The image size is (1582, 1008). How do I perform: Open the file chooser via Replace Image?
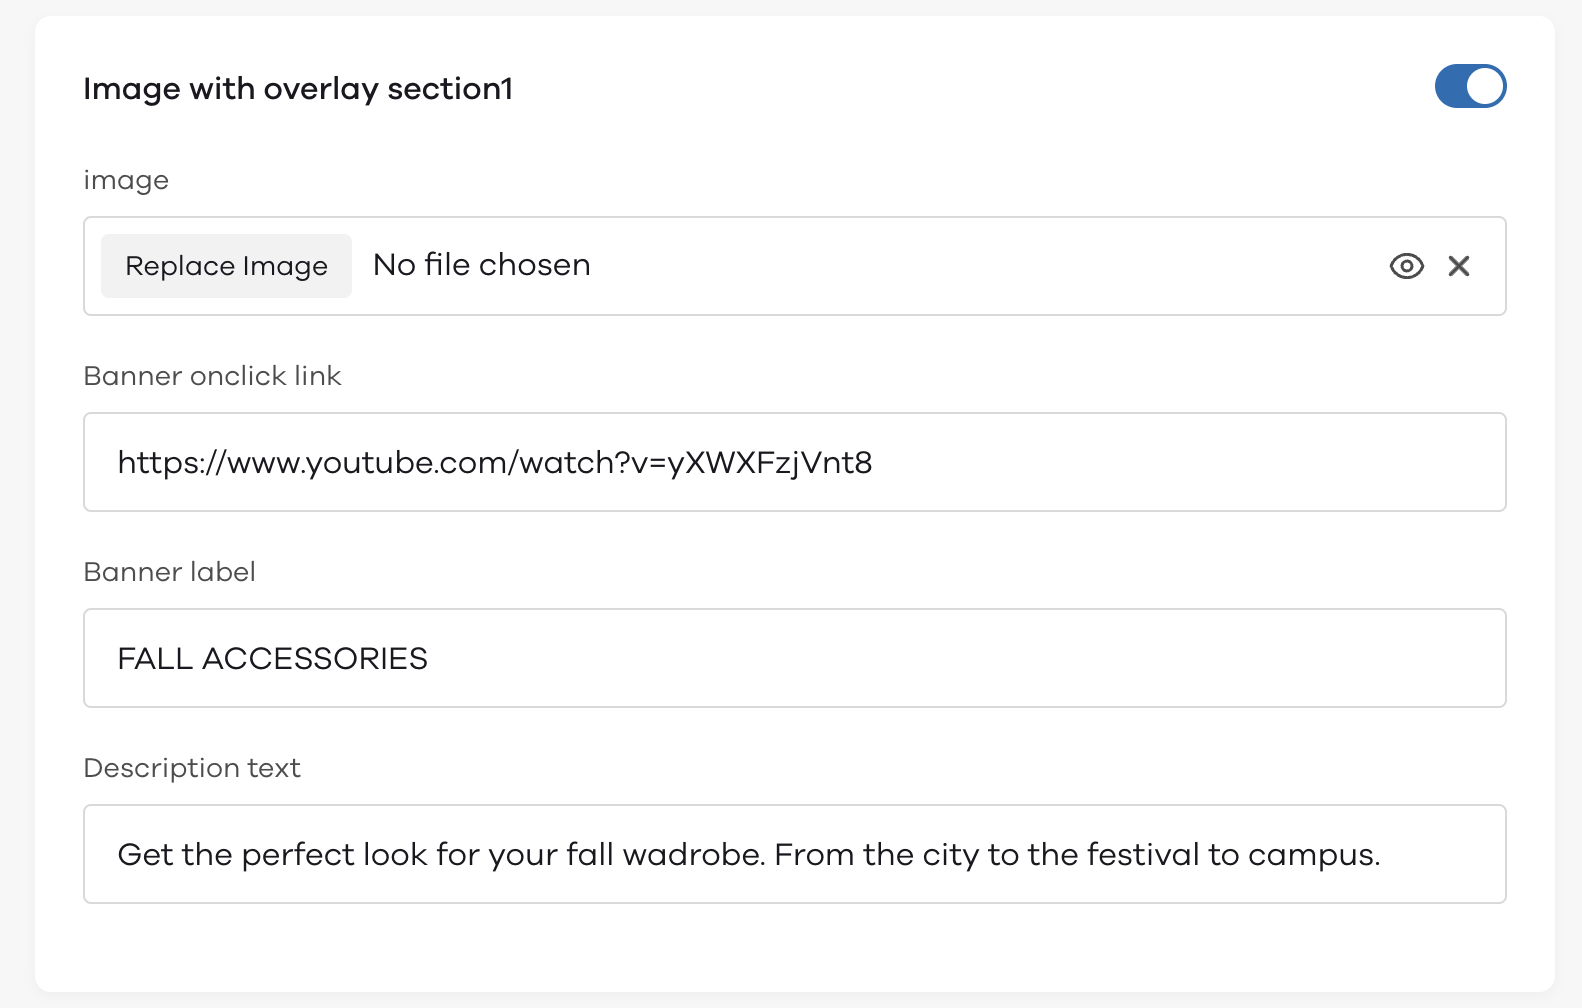pos(226,266)
